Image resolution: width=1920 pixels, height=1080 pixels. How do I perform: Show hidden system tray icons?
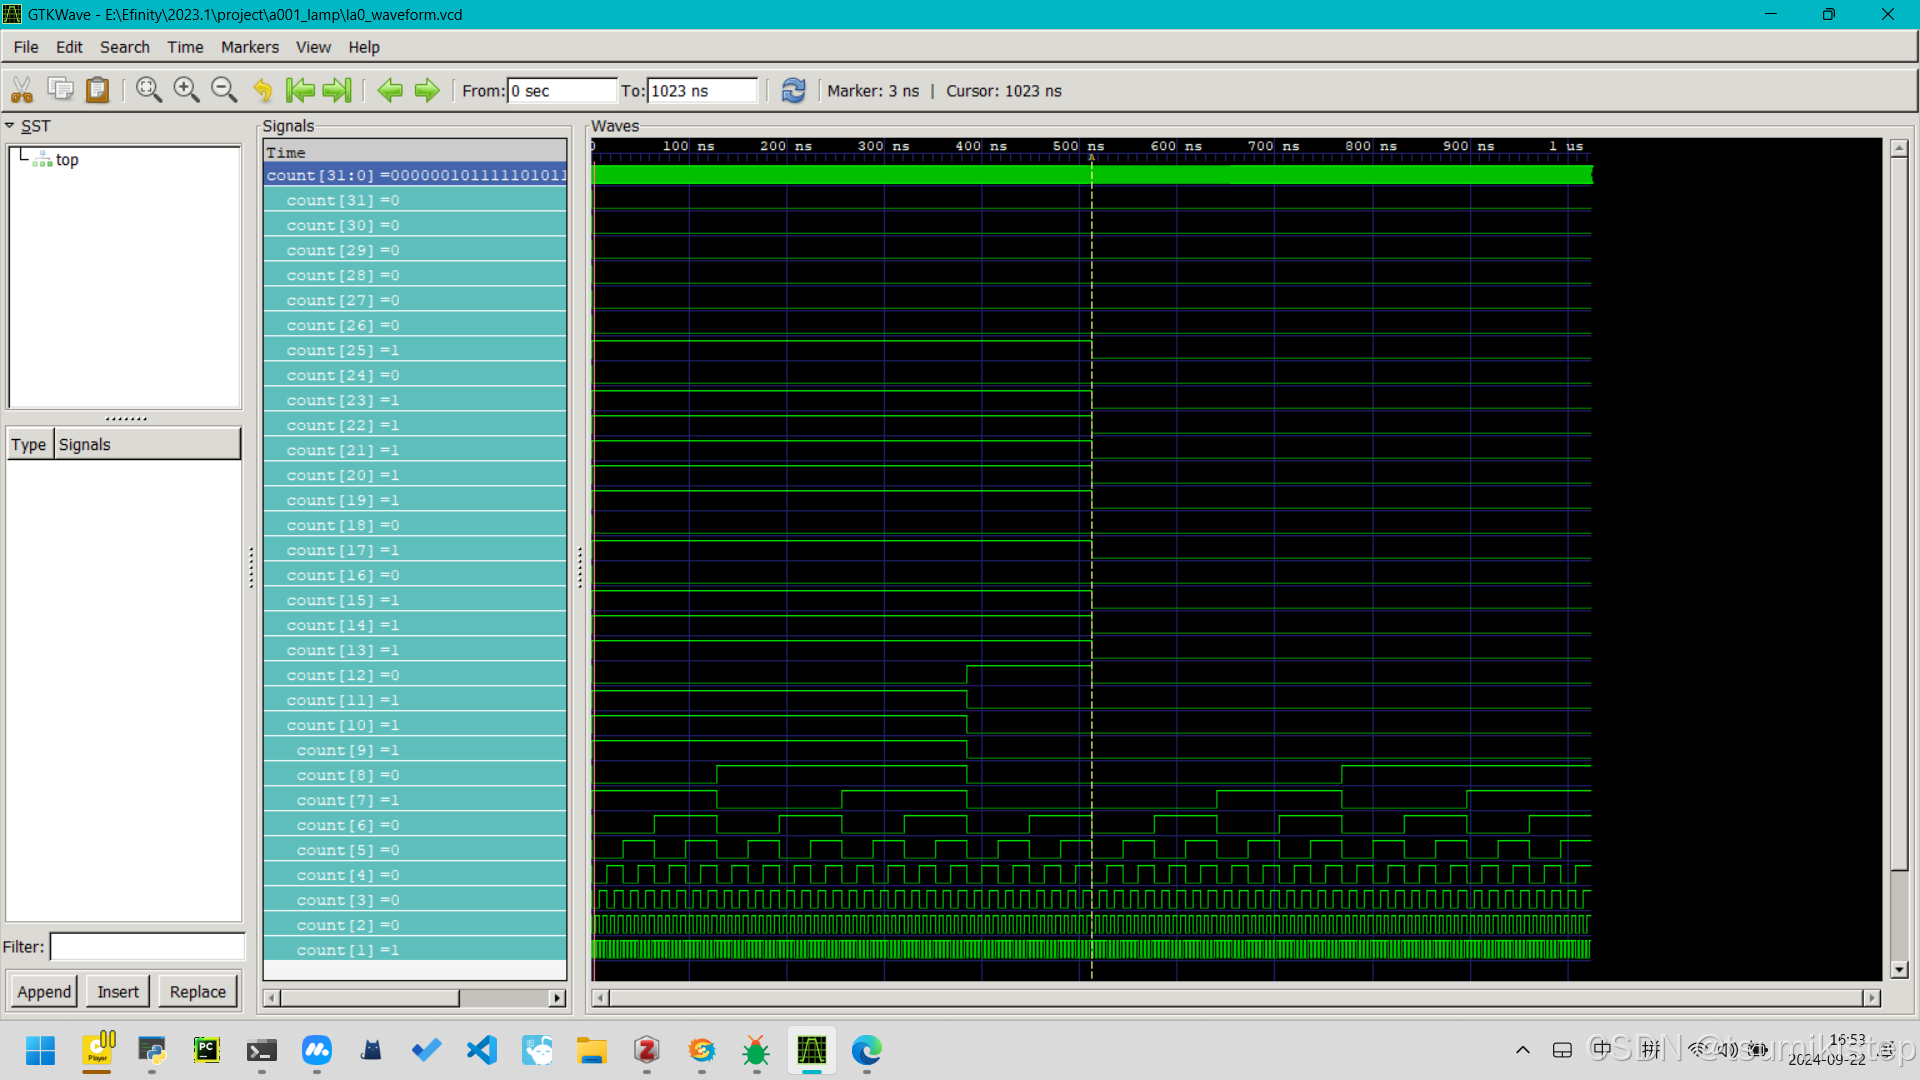[1522, 1050]
